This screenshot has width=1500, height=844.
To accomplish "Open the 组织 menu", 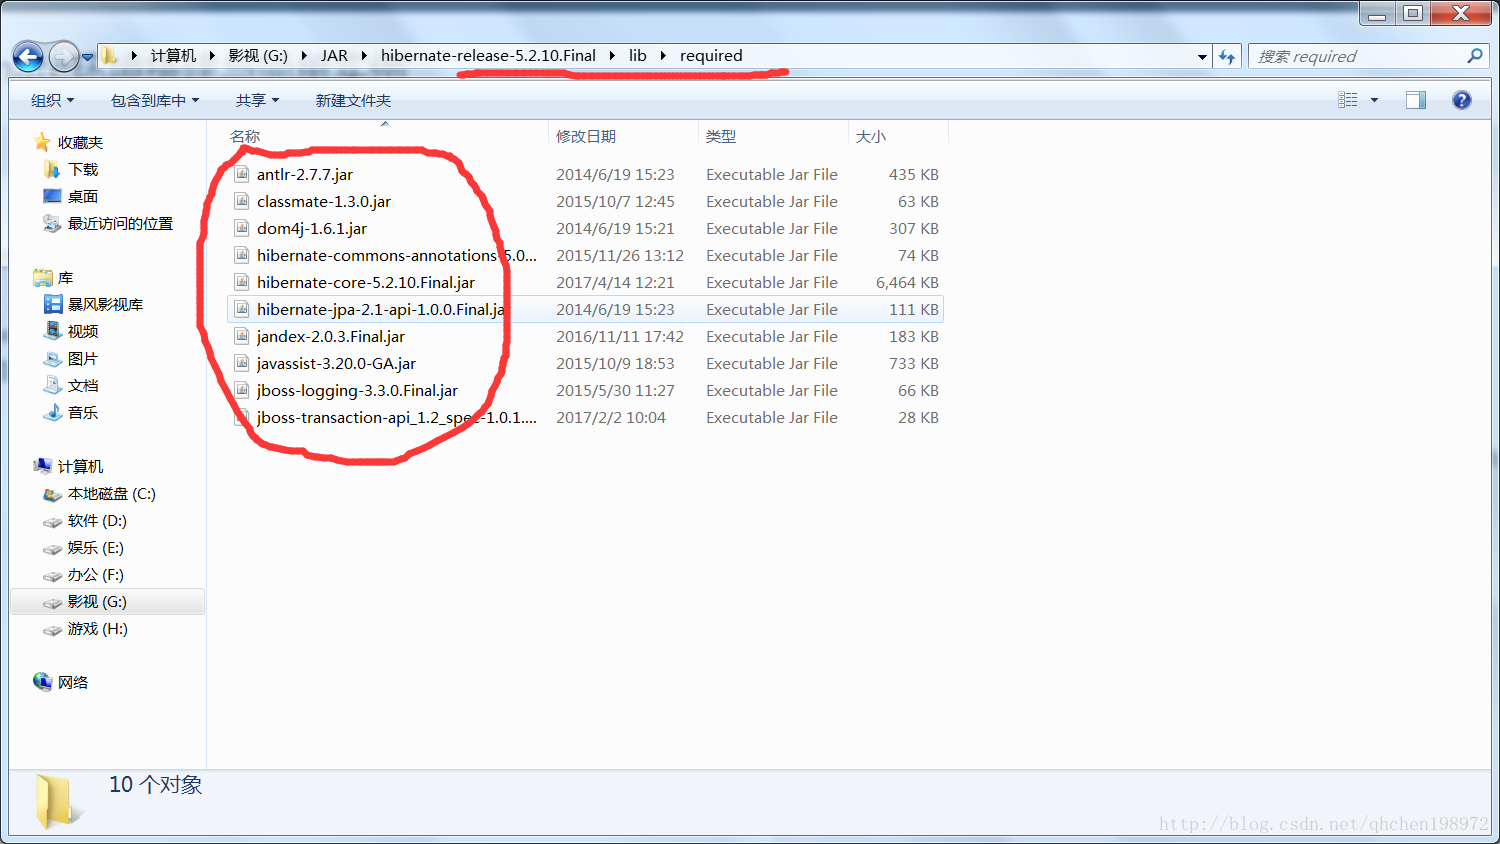I will (x=52, y=100).
